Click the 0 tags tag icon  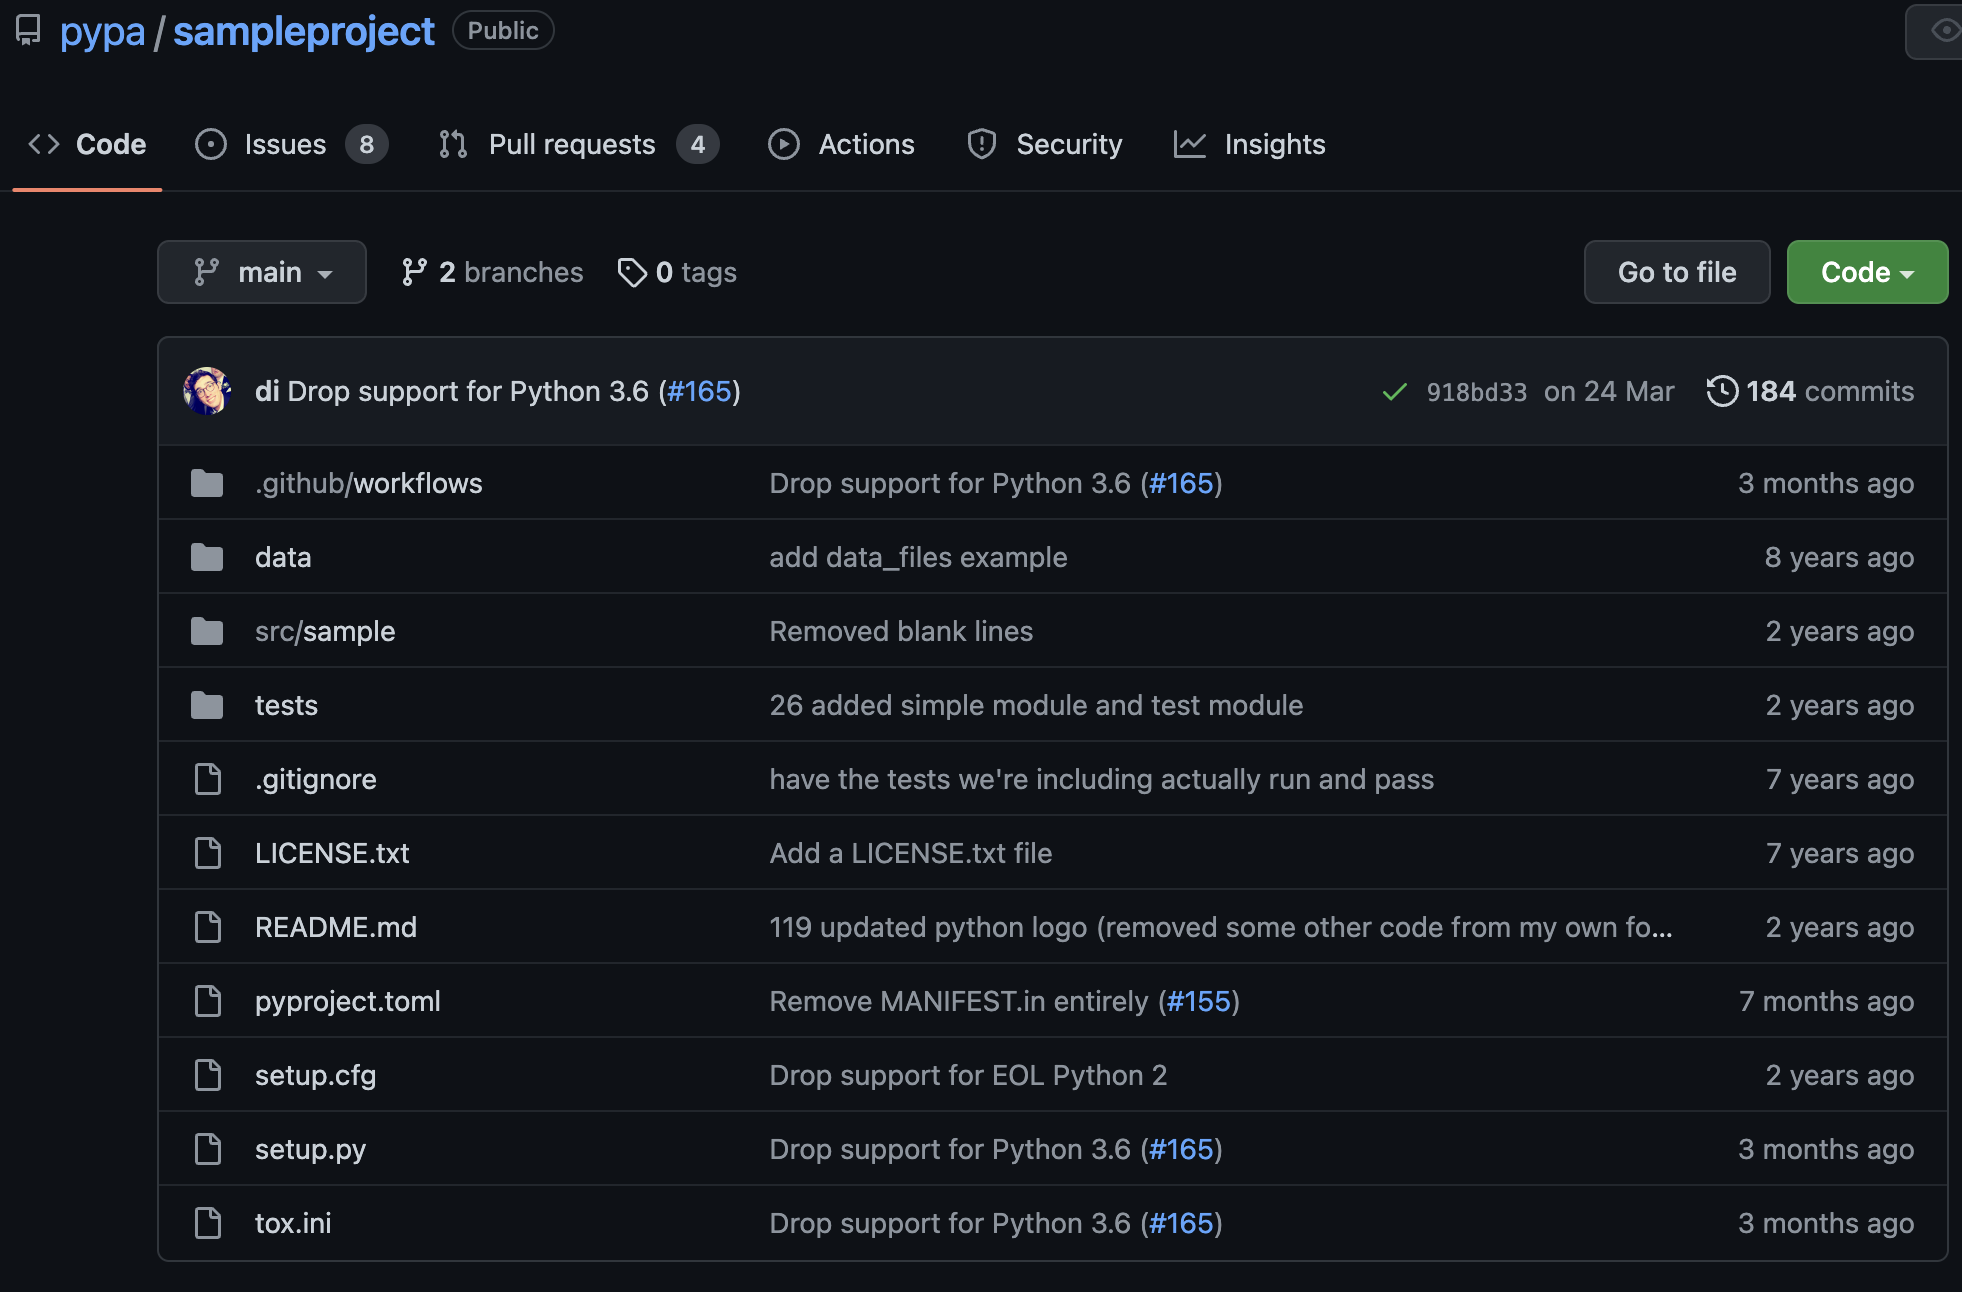632,272
